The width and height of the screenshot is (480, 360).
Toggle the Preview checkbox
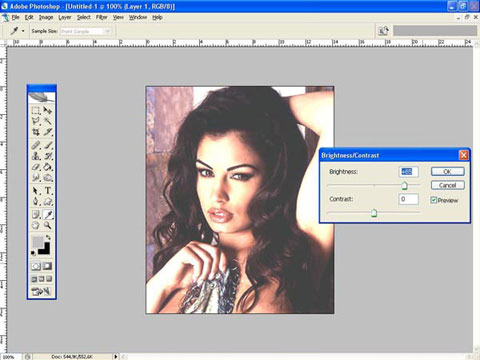[433, 200]
